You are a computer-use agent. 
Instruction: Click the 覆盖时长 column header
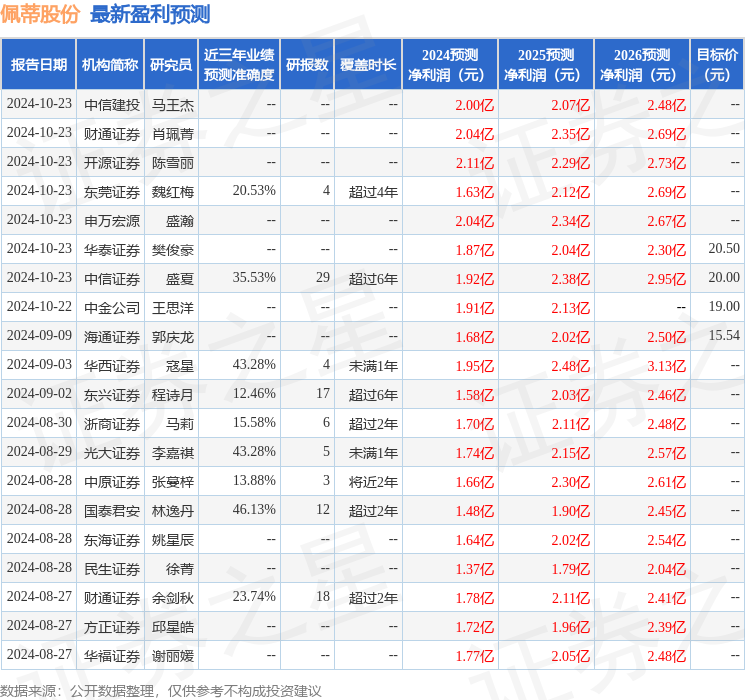click(368, 64)
